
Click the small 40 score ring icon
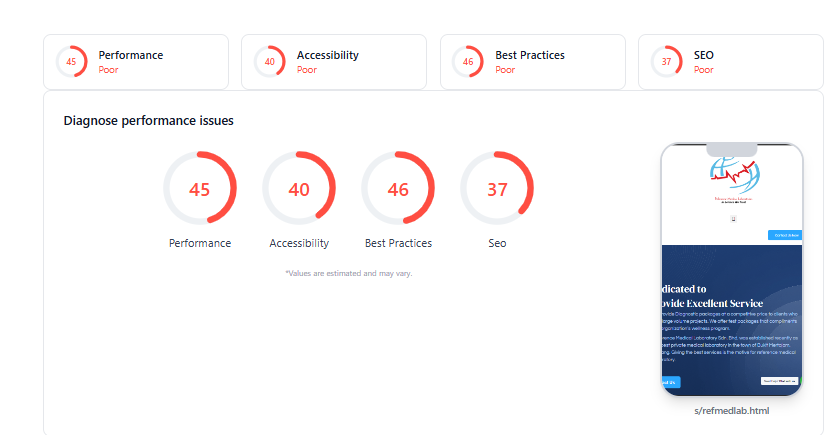[x=270, y=62]
